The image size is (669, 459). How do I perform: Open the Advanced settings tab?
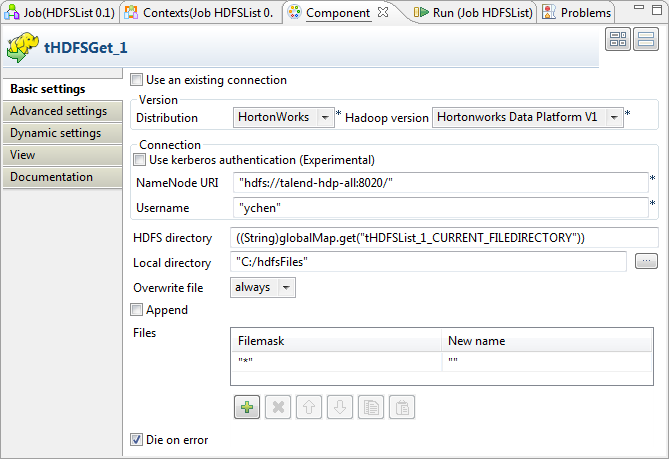click(58, 111)
